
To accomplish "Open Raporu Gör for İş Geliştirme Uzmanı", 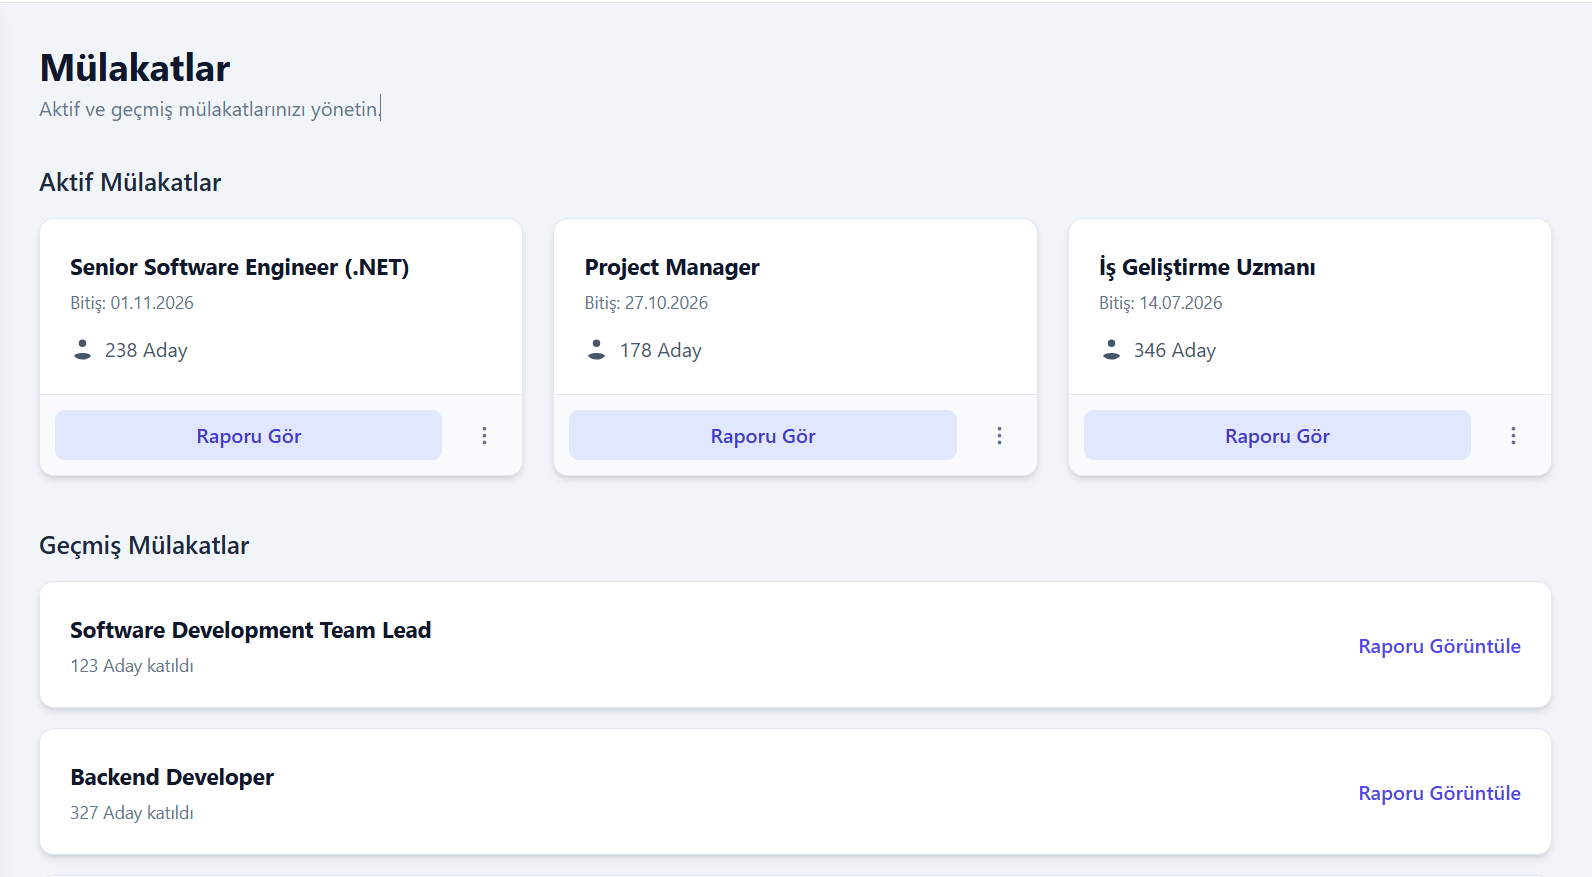I will [x=1277, y=436].
